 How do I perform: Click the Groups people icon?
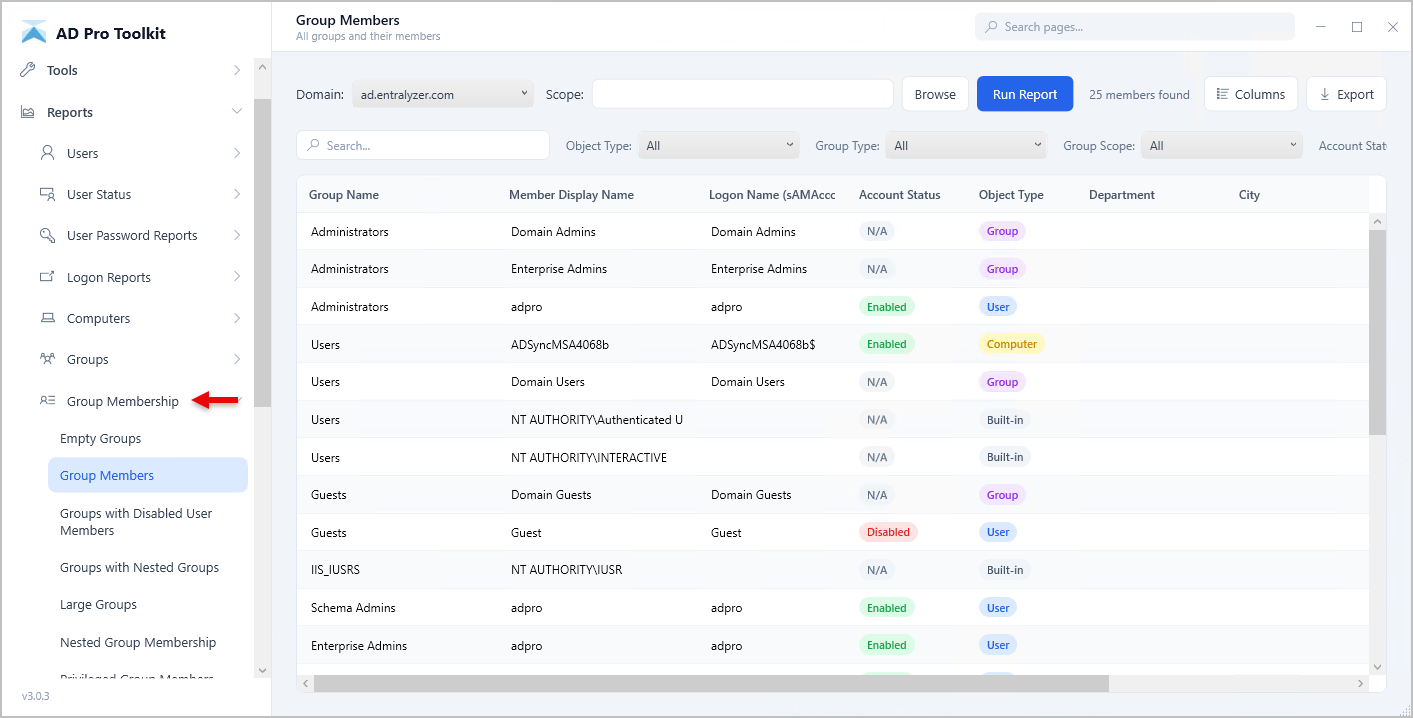(47, 359)
